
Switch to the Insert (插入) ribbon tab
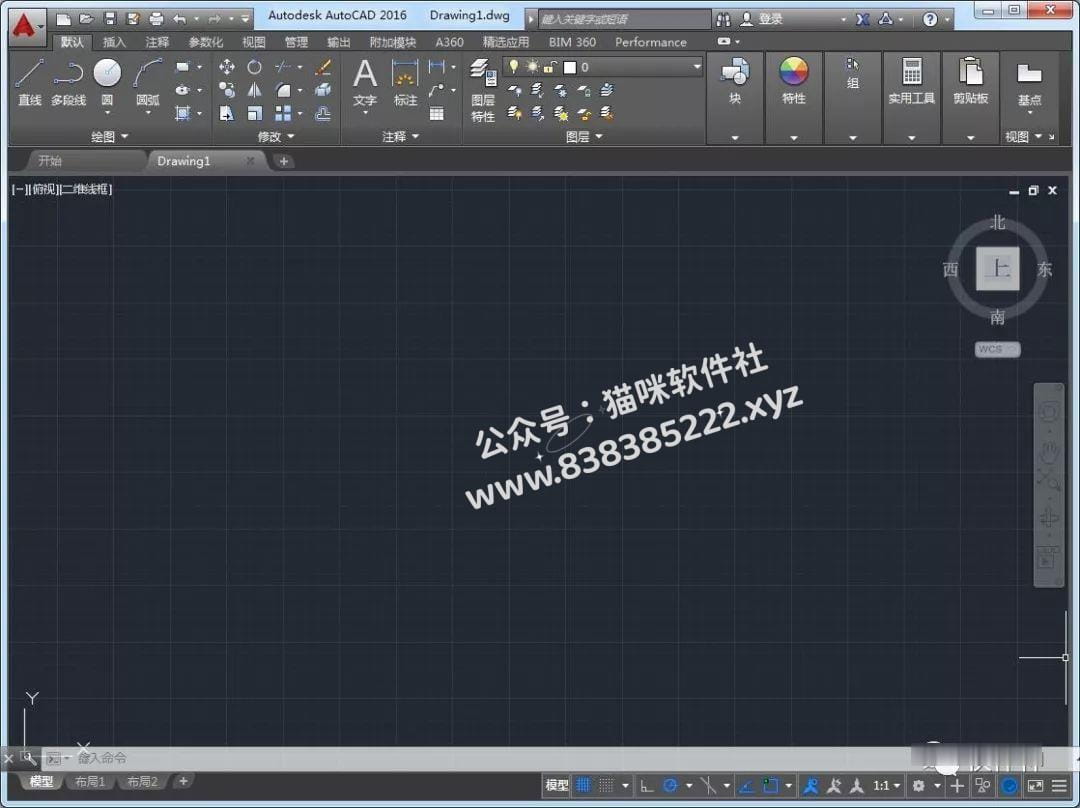[x=114, y=42]
